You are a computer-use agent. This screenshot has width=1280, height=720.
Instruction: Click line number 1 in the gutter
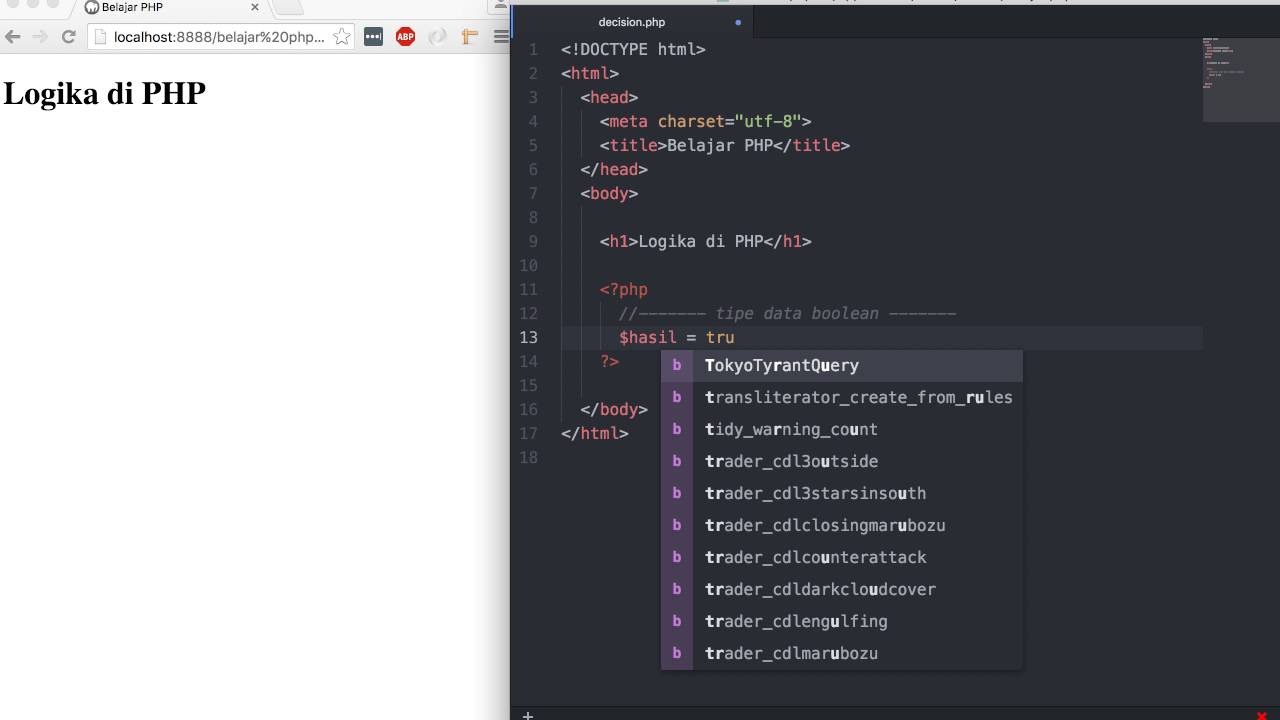pyautogui.click(x=533, y=49)
